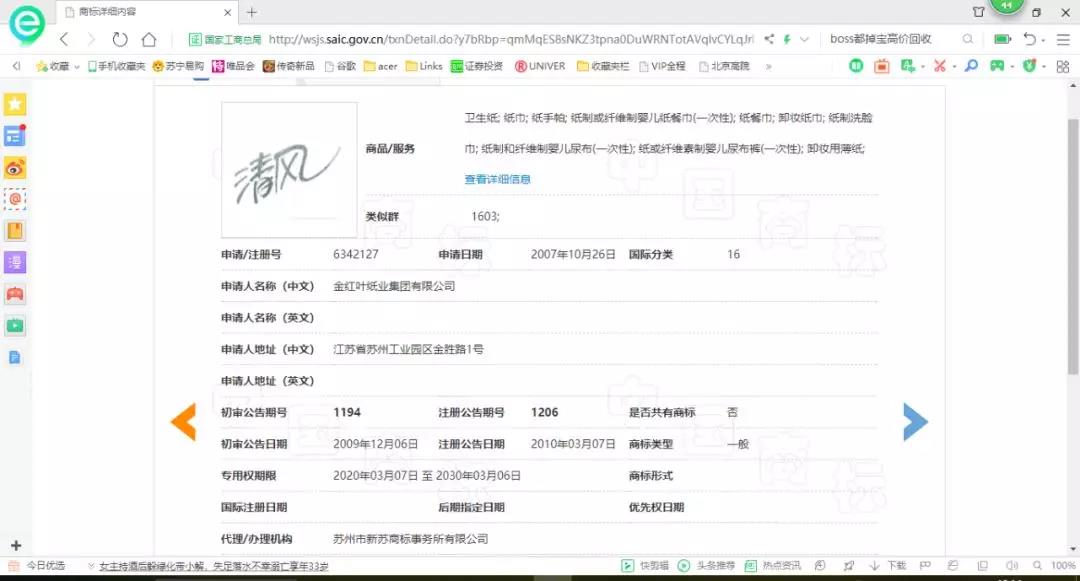Open the 苏宁易购 bookmark

pos(178,66)
